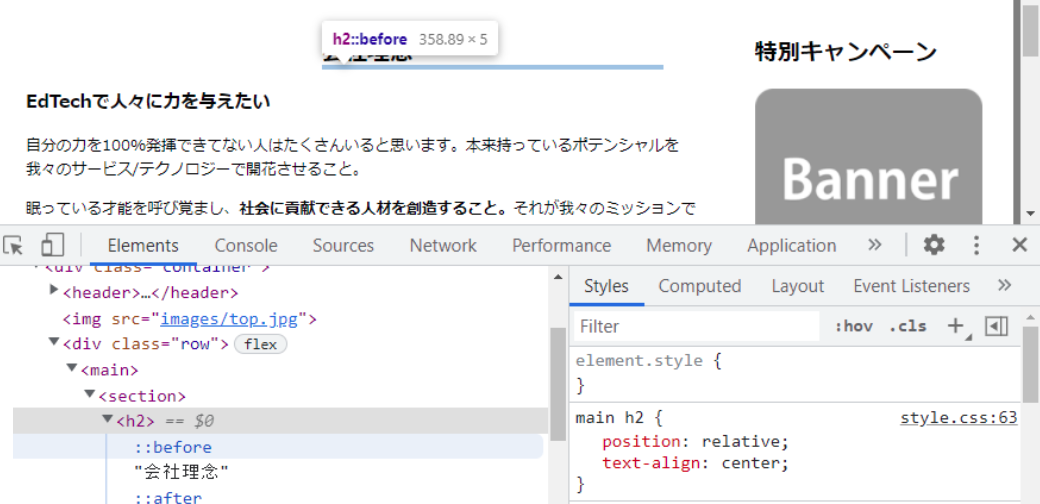Open the Sources tab

[x=344, y=245]
